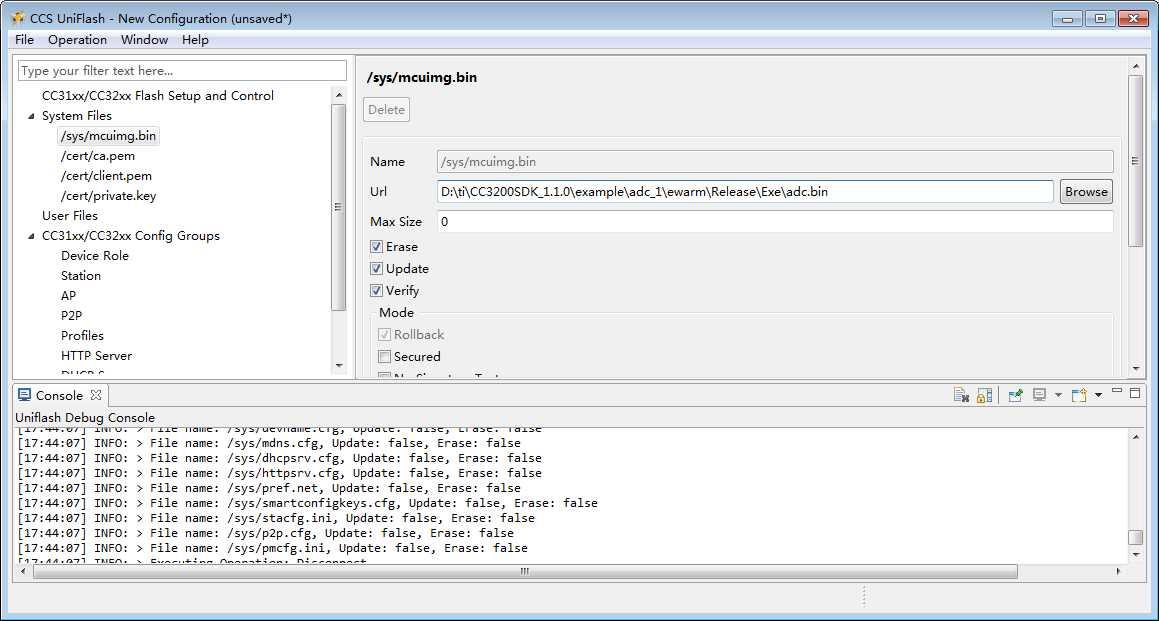Screen dimensions: 1159x621
Task: Click console vertical scroll up arrow
Action: point(1136,437)
